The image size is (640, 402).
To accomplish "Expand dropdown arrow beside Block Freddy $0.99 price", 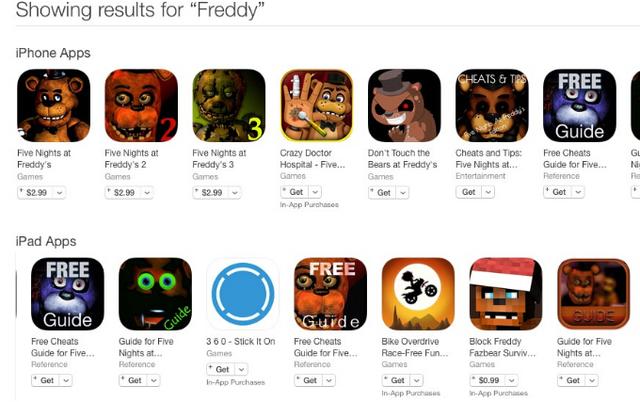I will pyautogui.click(x=512, y=380).
